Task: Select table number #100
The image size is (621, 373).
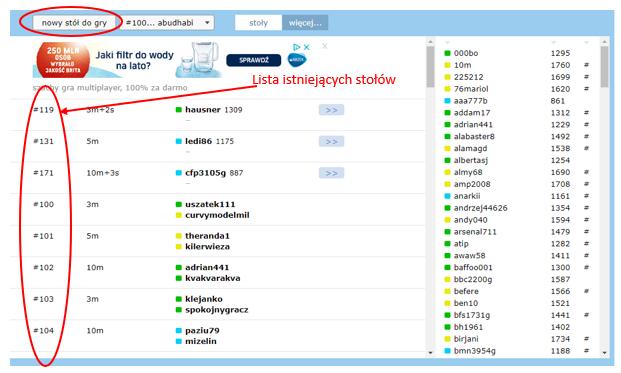Action: pos(44,204)
